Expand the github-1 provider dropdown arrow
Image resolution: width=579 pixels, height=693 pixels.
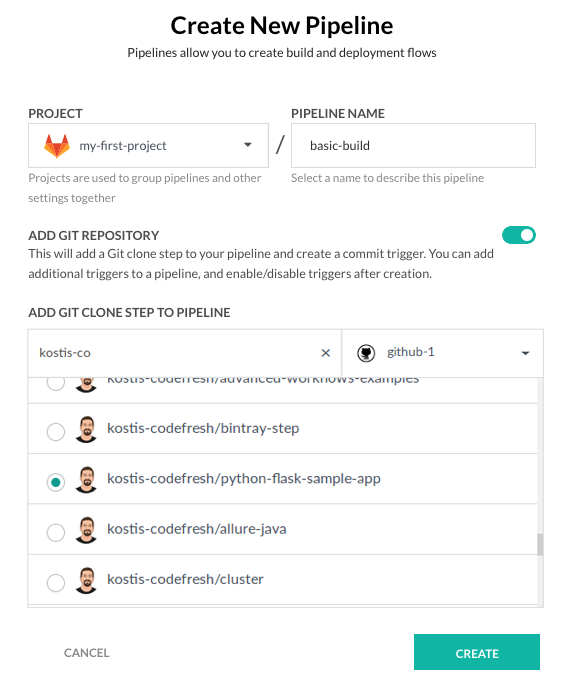(525, 353)
